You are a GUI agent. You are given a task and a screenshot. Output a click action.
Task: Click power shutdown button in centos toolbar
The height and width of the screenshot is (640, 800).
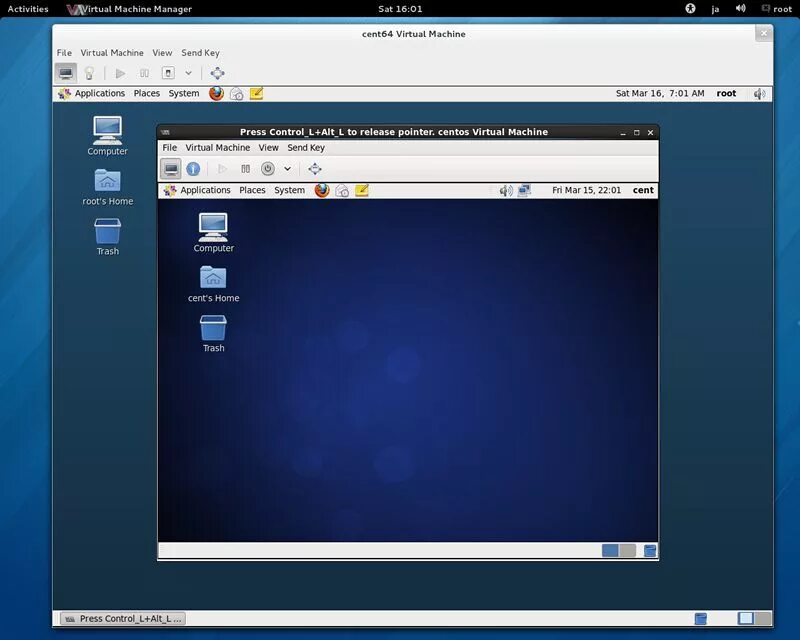point(267,168)
